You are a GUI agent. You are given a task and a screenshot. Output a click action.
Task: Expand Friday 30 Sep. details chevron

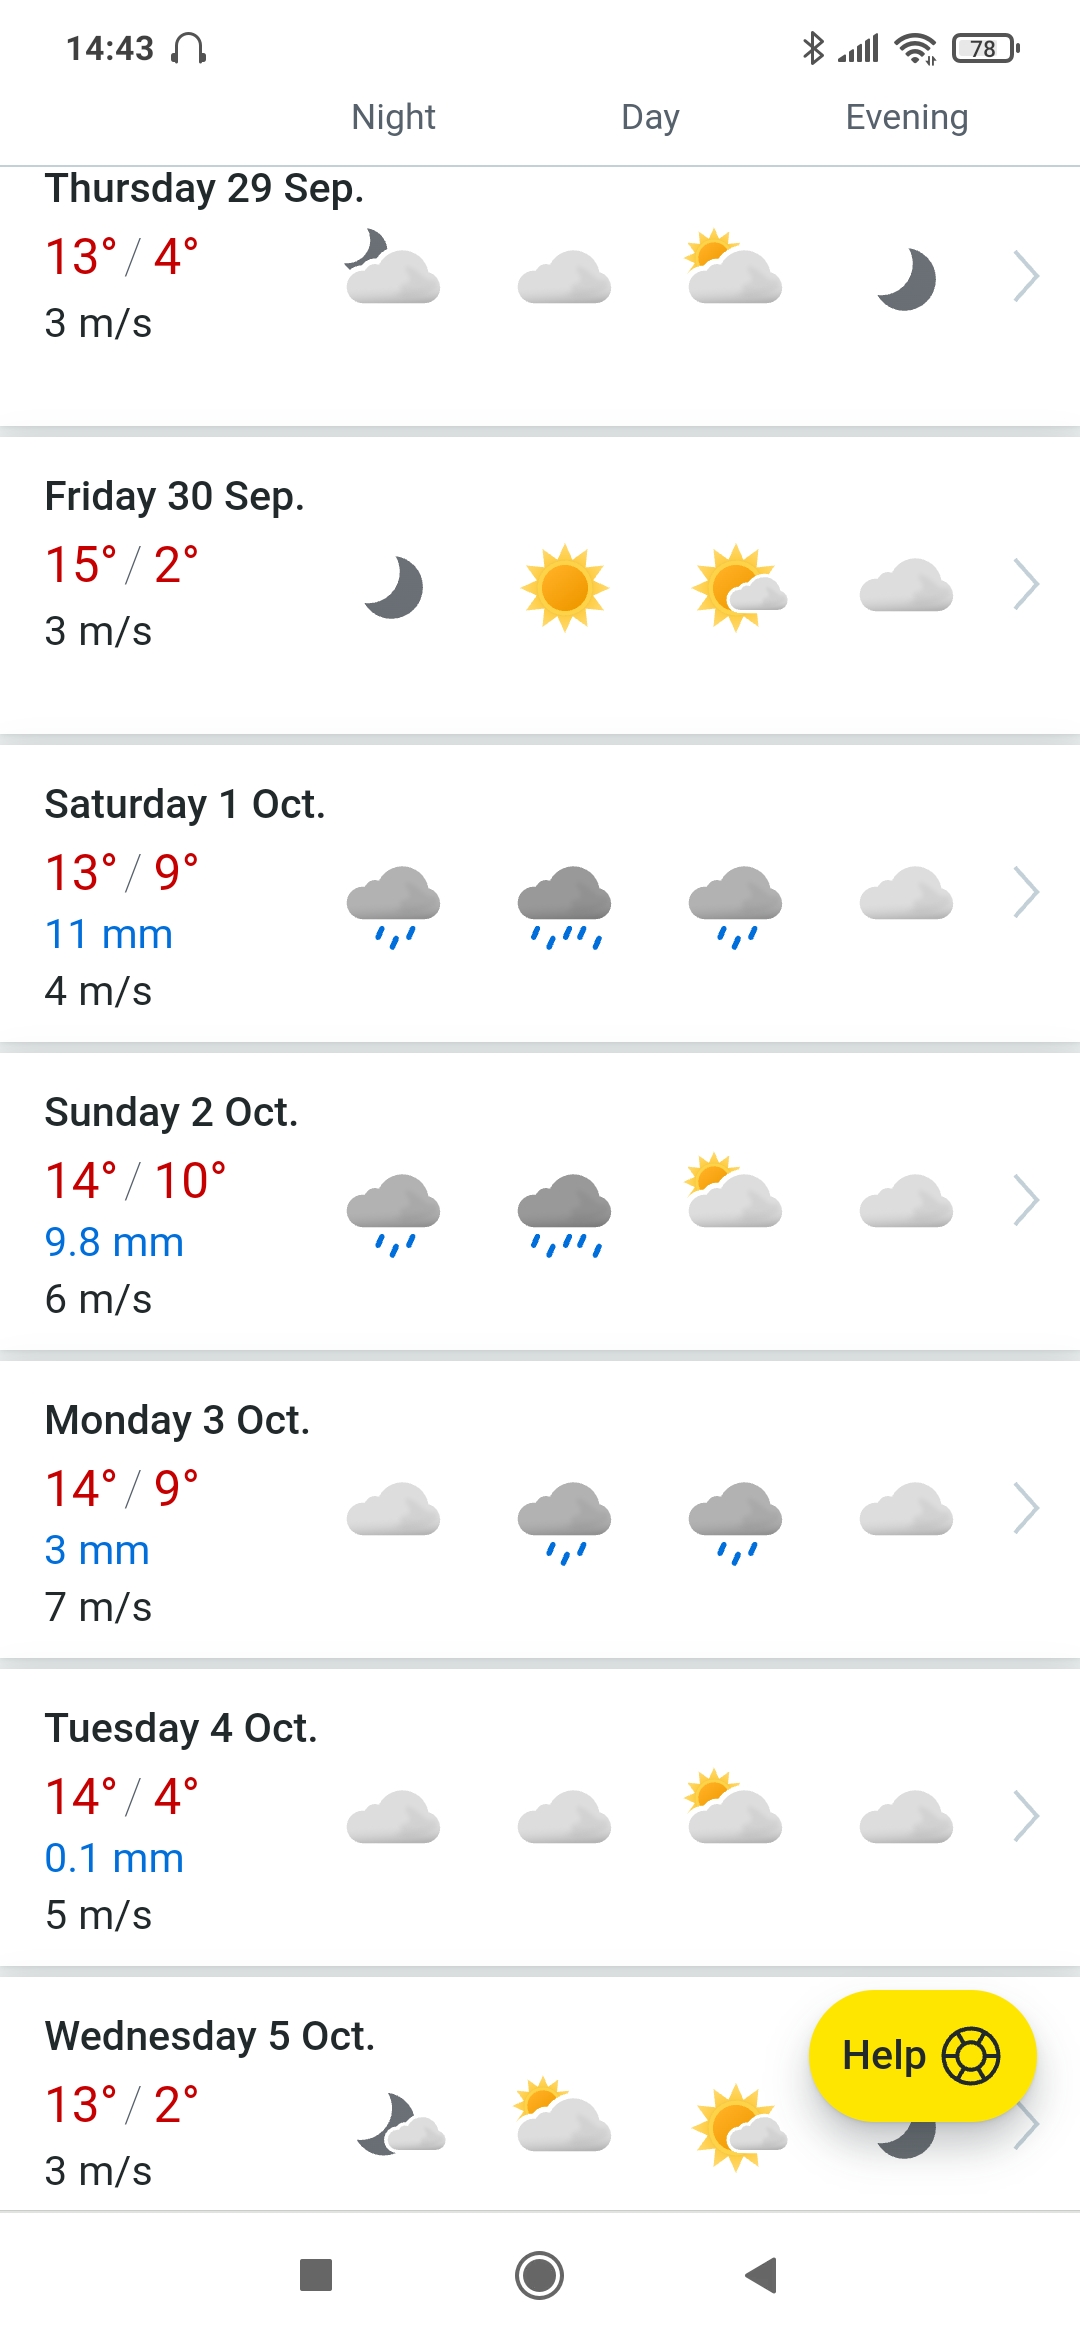coord(1026,585)
